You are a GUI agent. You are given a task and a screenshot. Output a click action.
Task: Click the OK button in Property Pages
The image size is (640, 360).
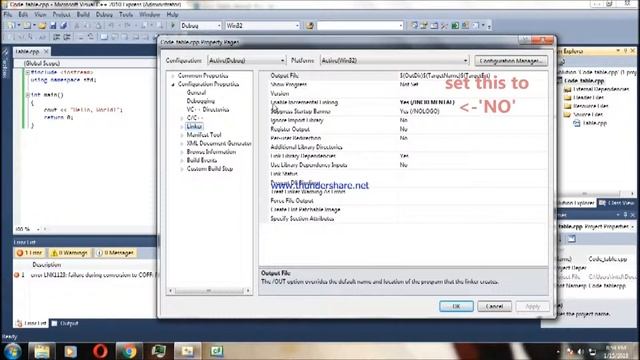click(456, 306)
